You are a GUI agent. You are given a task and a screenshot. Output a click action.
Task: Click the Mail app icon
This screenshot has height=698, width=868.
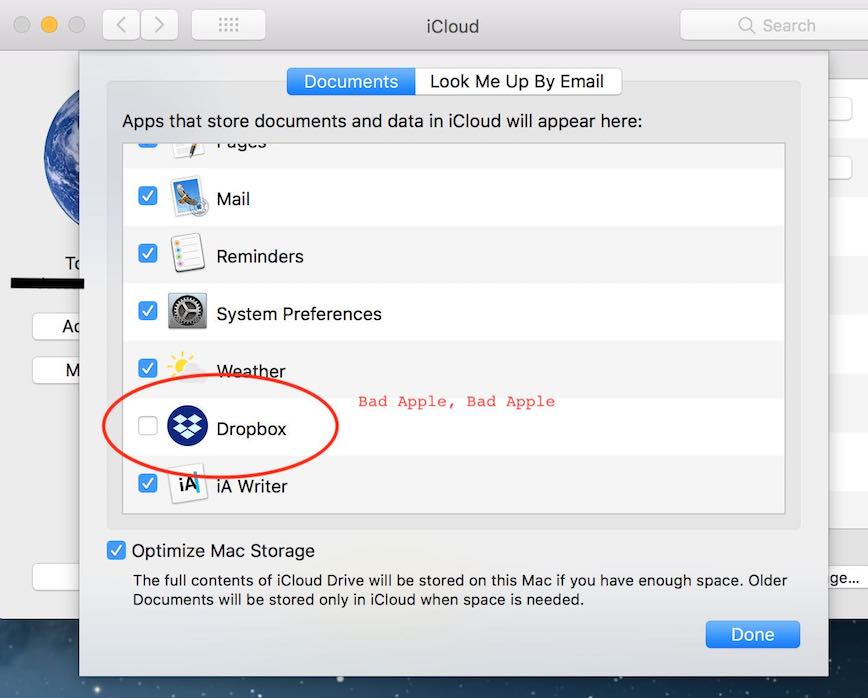[x=187, y=198]
